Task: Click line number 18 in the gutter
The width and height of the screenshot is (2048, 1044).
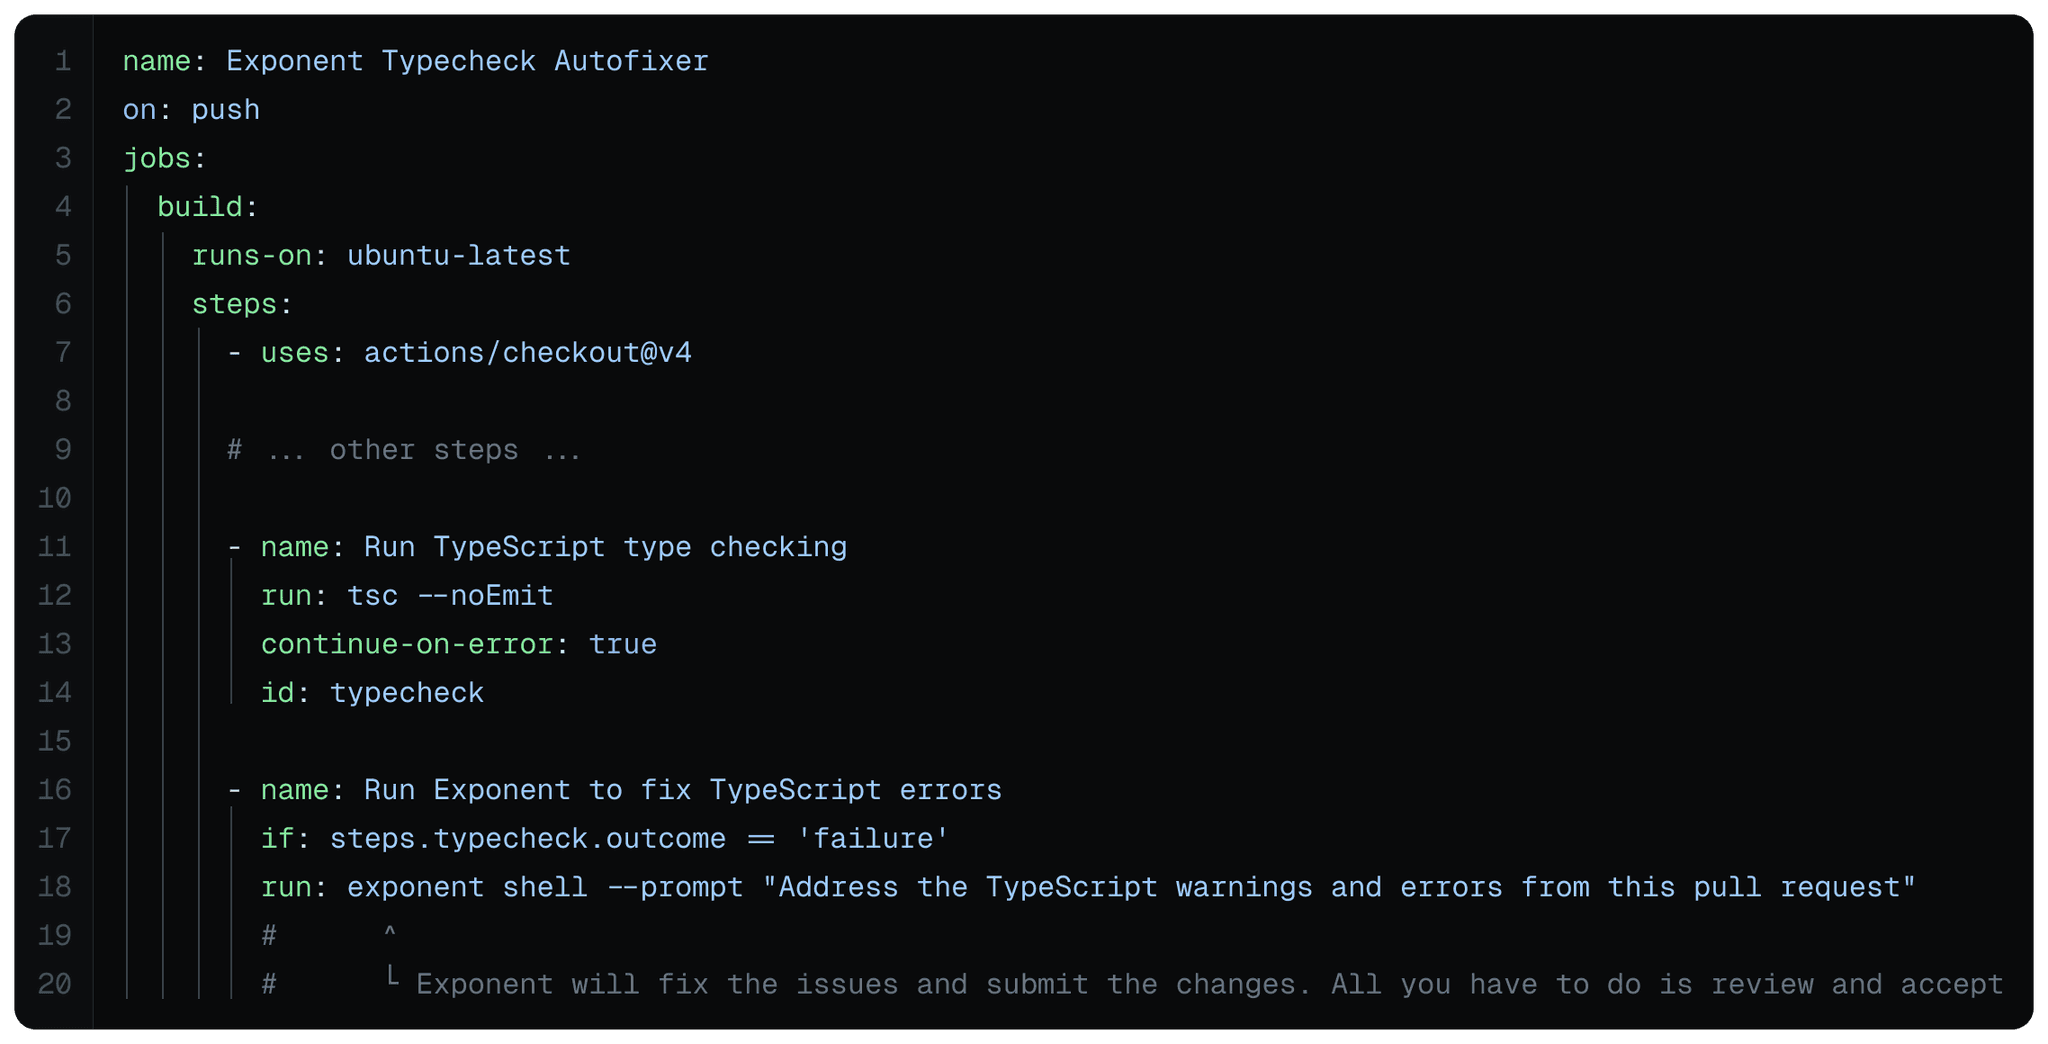Action: click(x=55, y=887)
